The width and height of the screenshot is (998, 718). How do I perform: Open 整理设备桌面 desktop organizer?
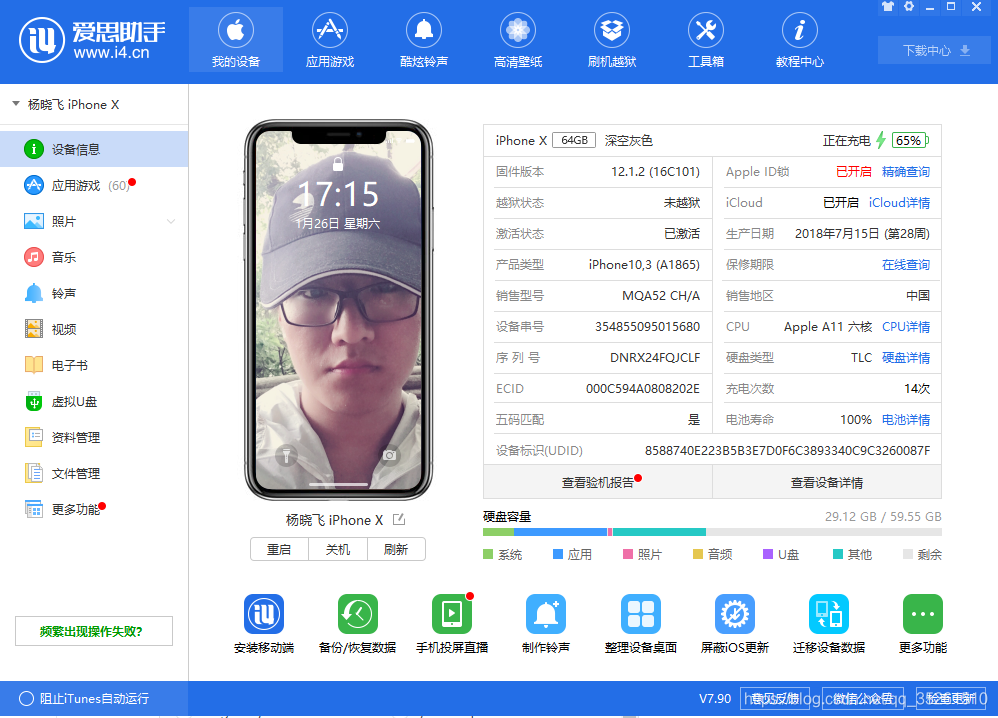(x=640, y=614)
